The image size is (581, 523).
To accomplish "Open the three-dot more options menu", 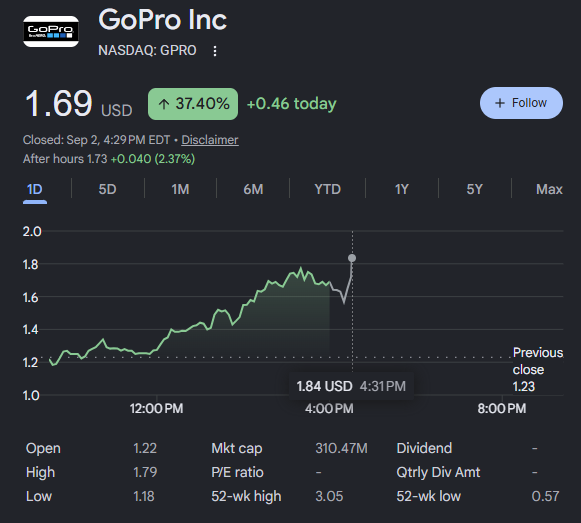I will coord(215,51).
